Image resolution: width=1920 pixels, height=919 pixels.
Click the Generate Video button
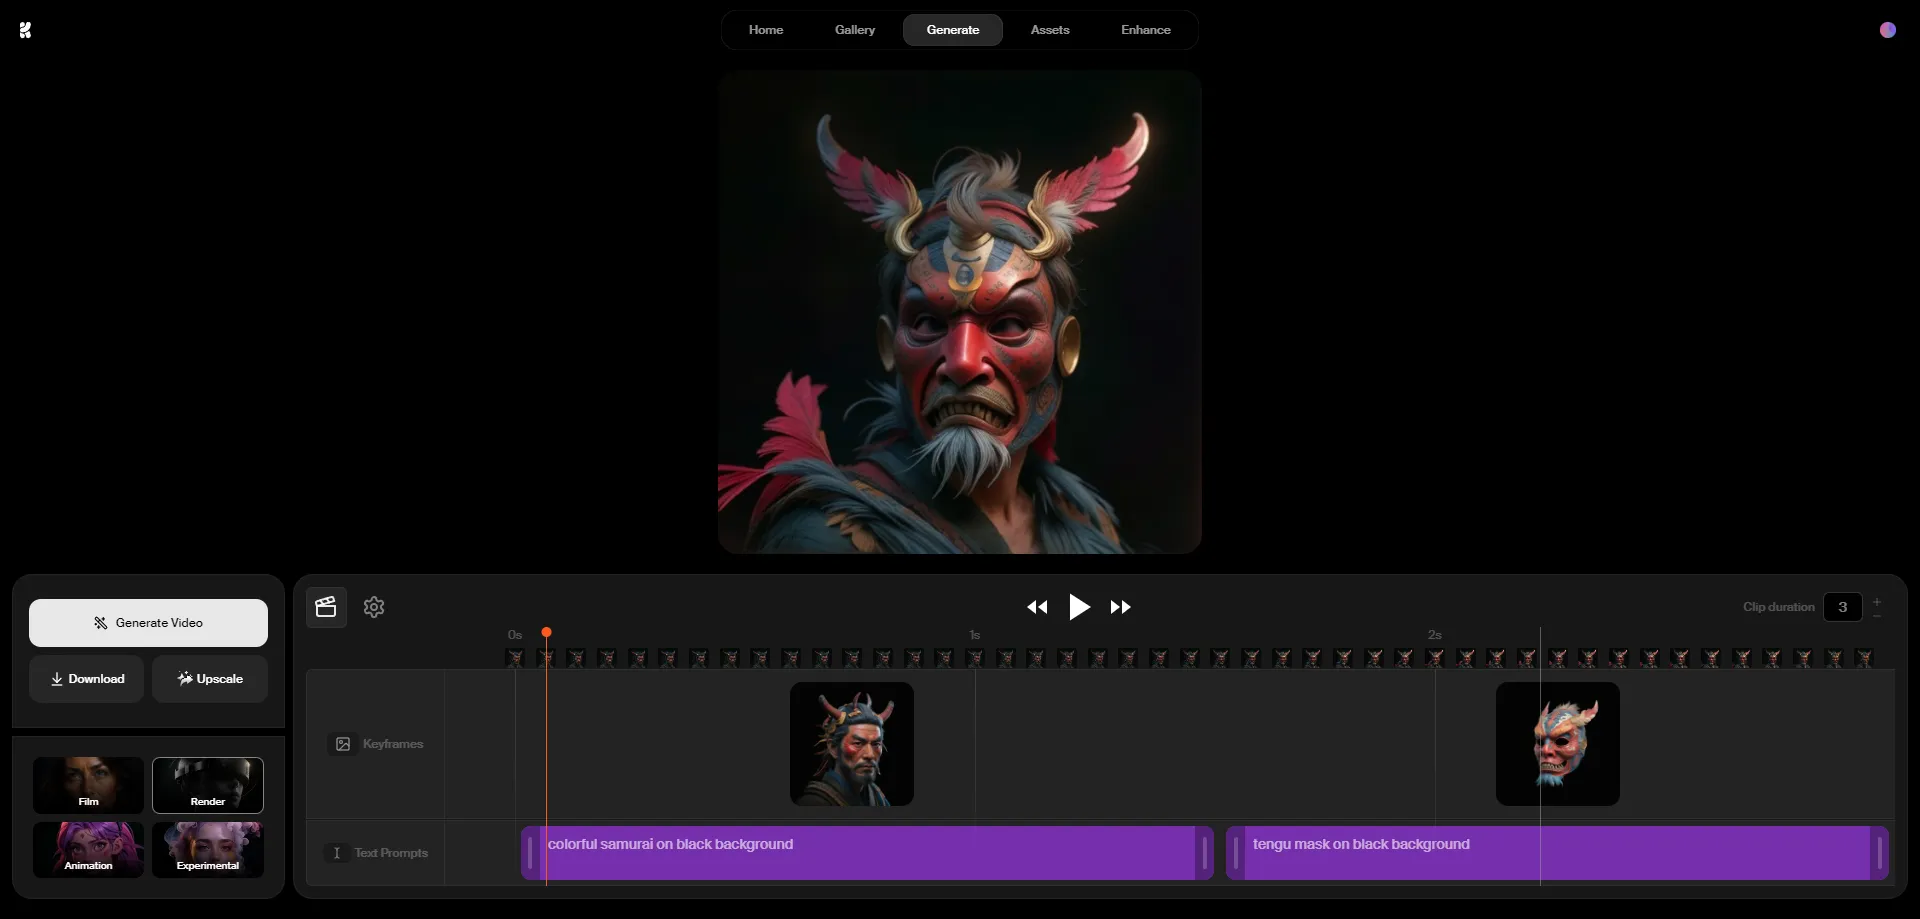pos(148,623)
